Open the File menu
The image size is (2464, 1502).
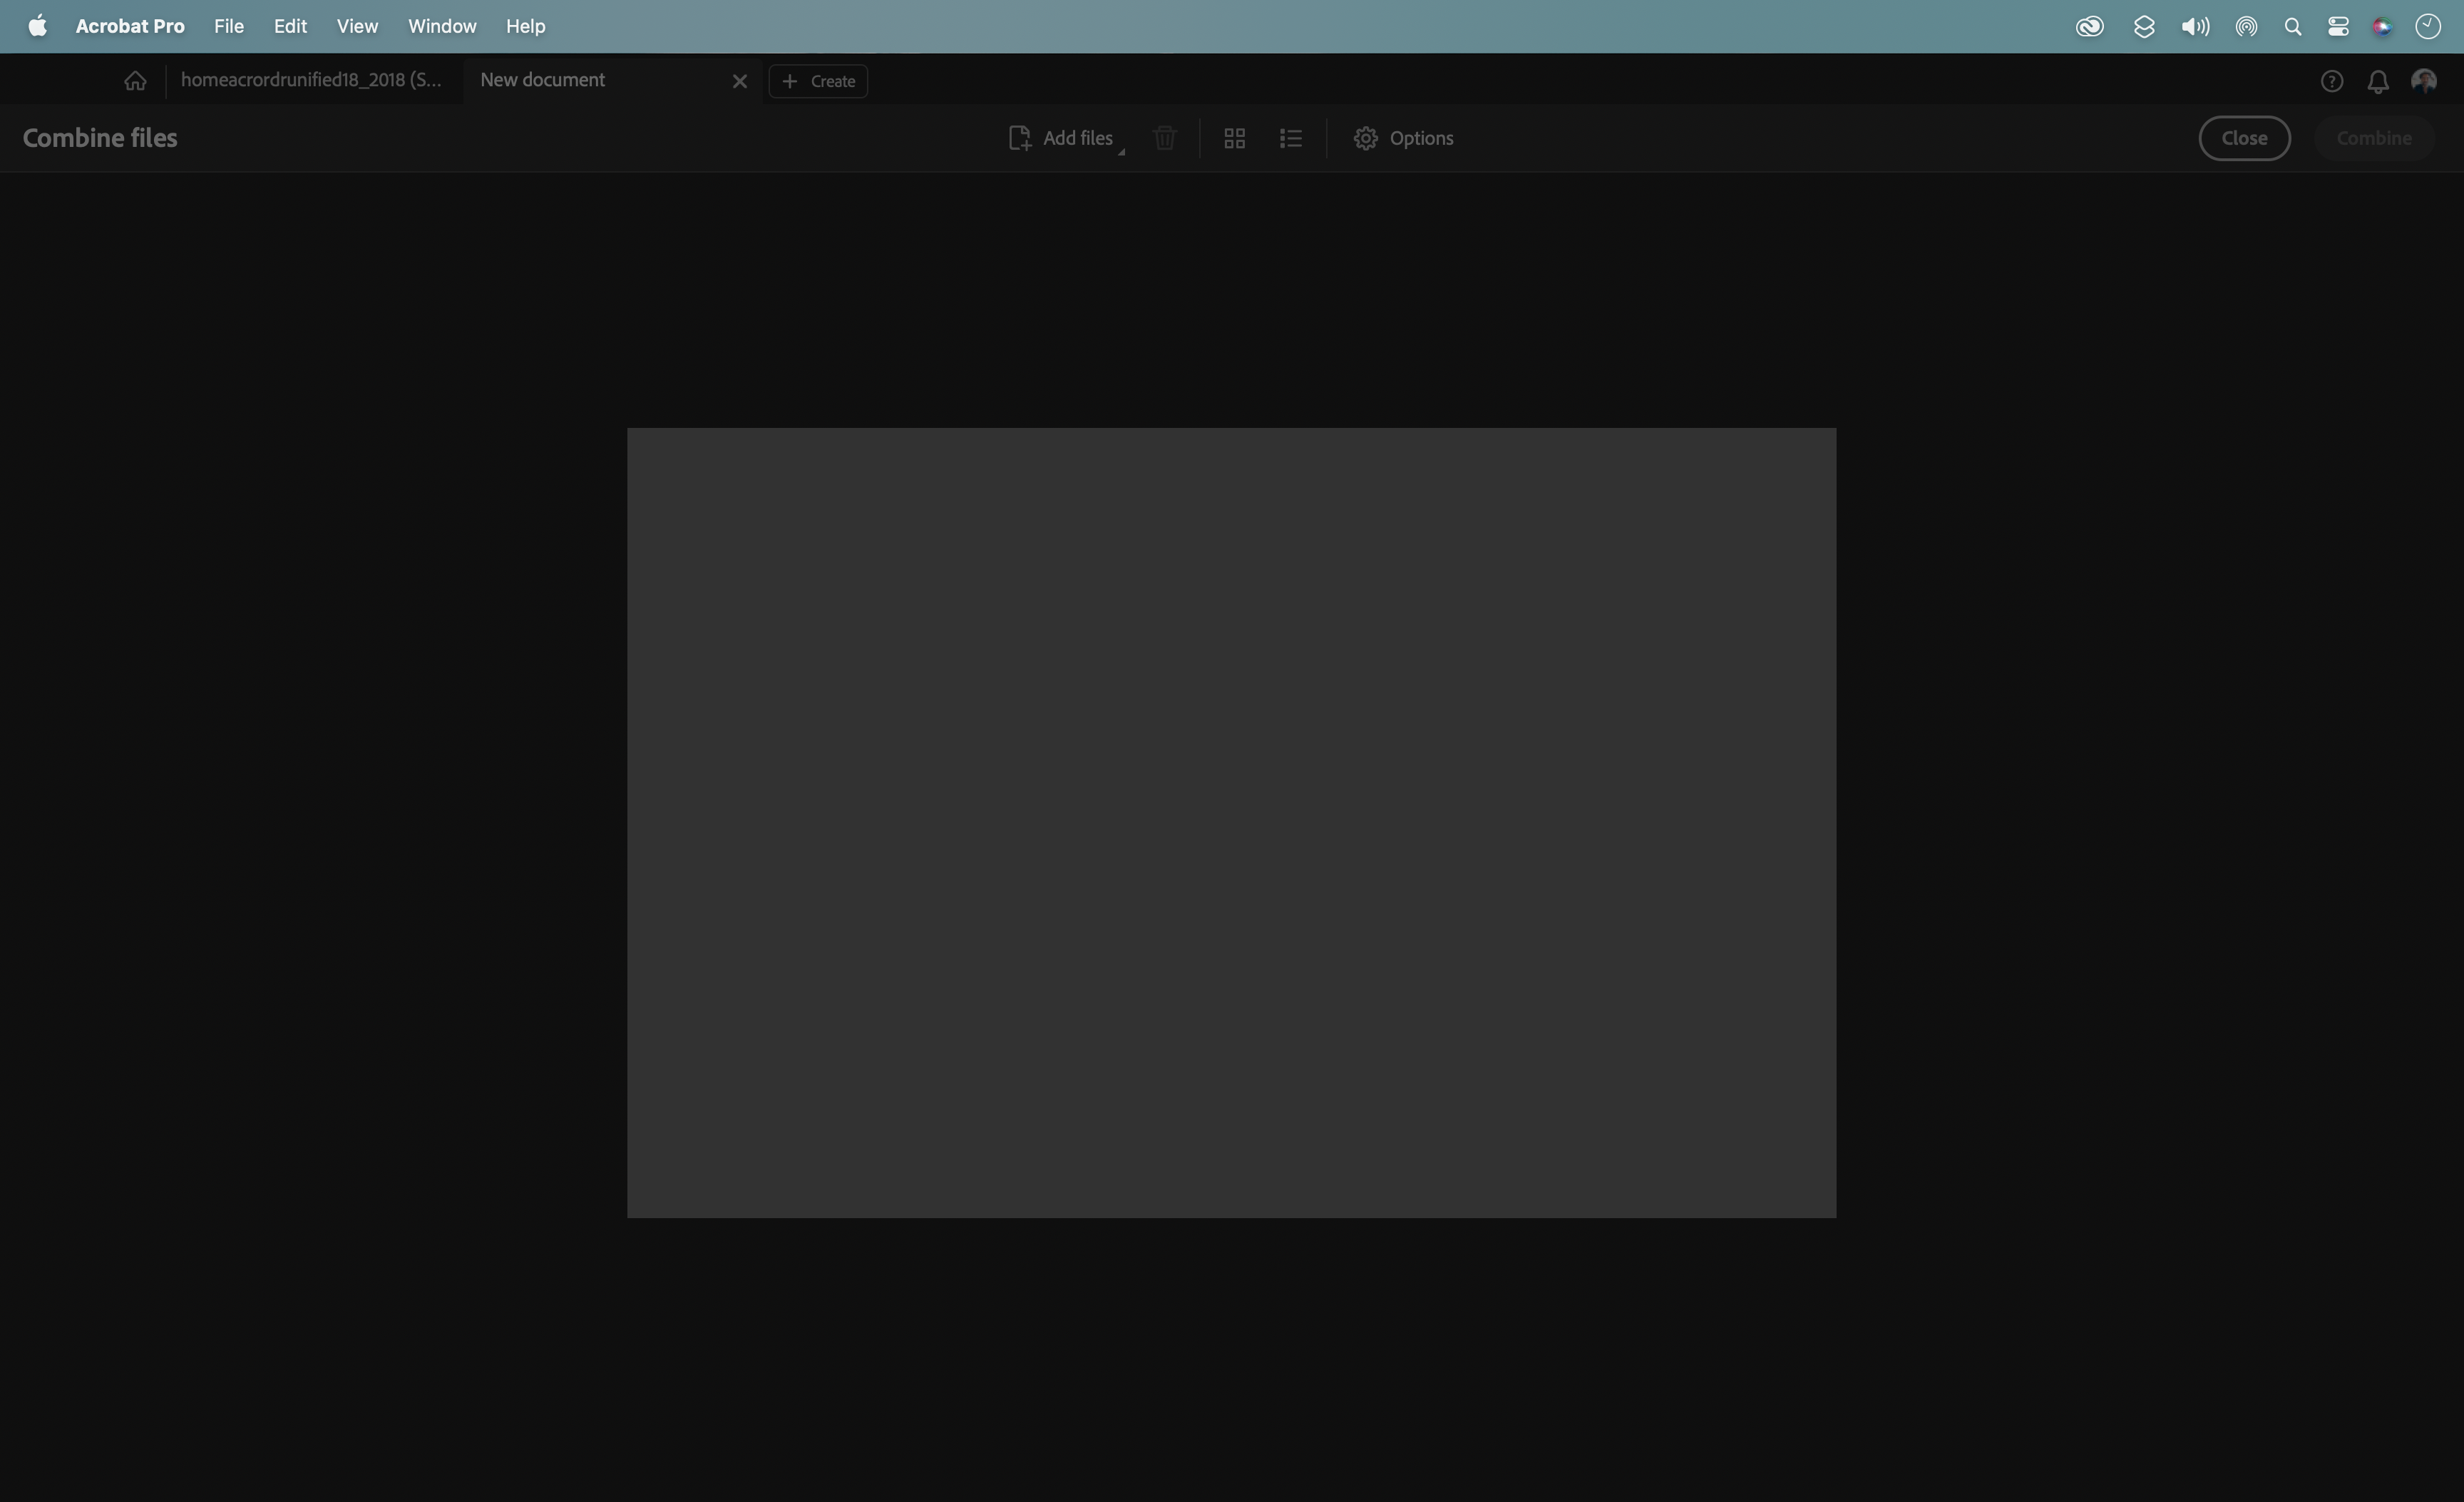tap(228, 26)
